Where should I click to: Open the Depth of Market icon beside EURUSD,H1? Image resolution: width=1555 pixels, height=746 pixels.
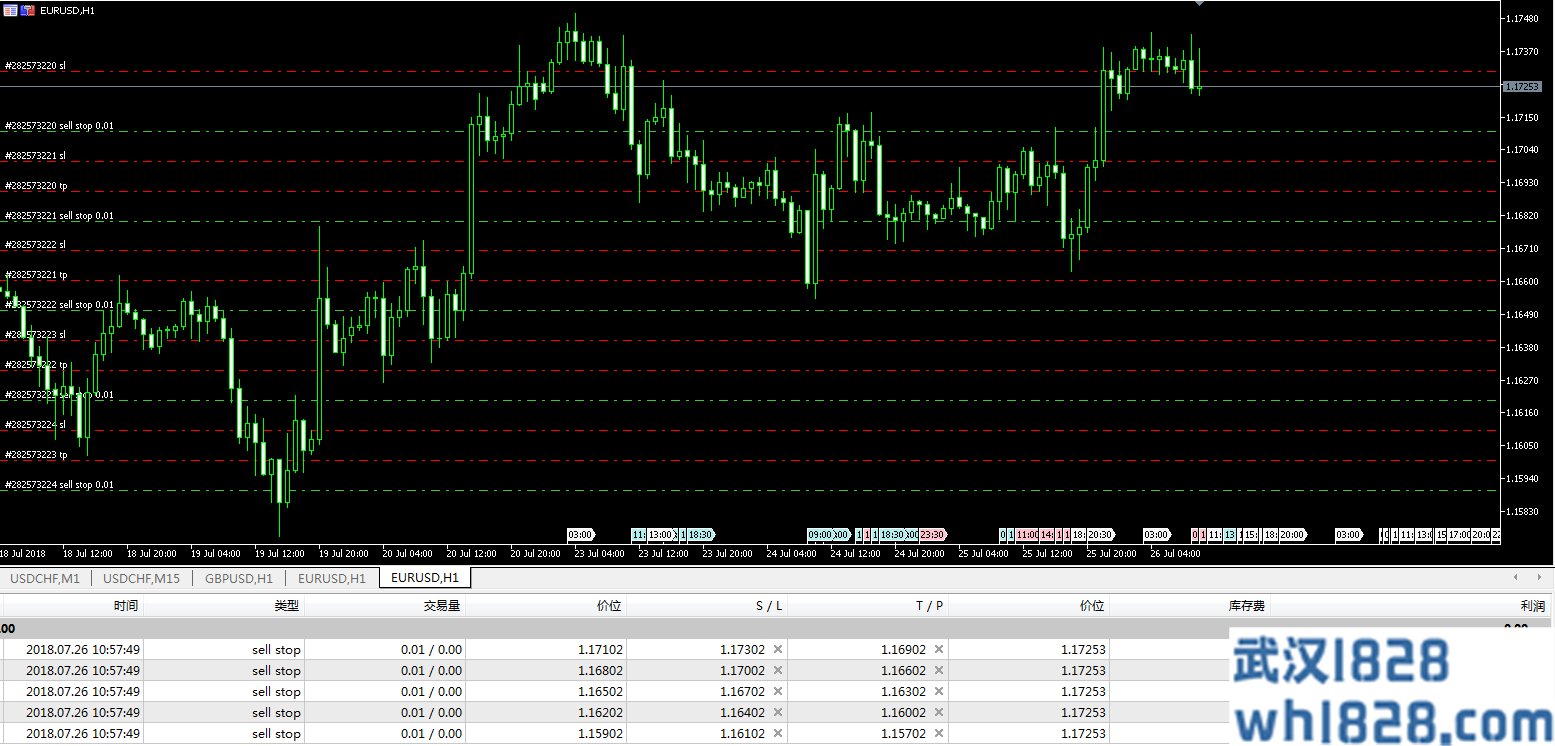pyautogui.click(x=28, y=10)
